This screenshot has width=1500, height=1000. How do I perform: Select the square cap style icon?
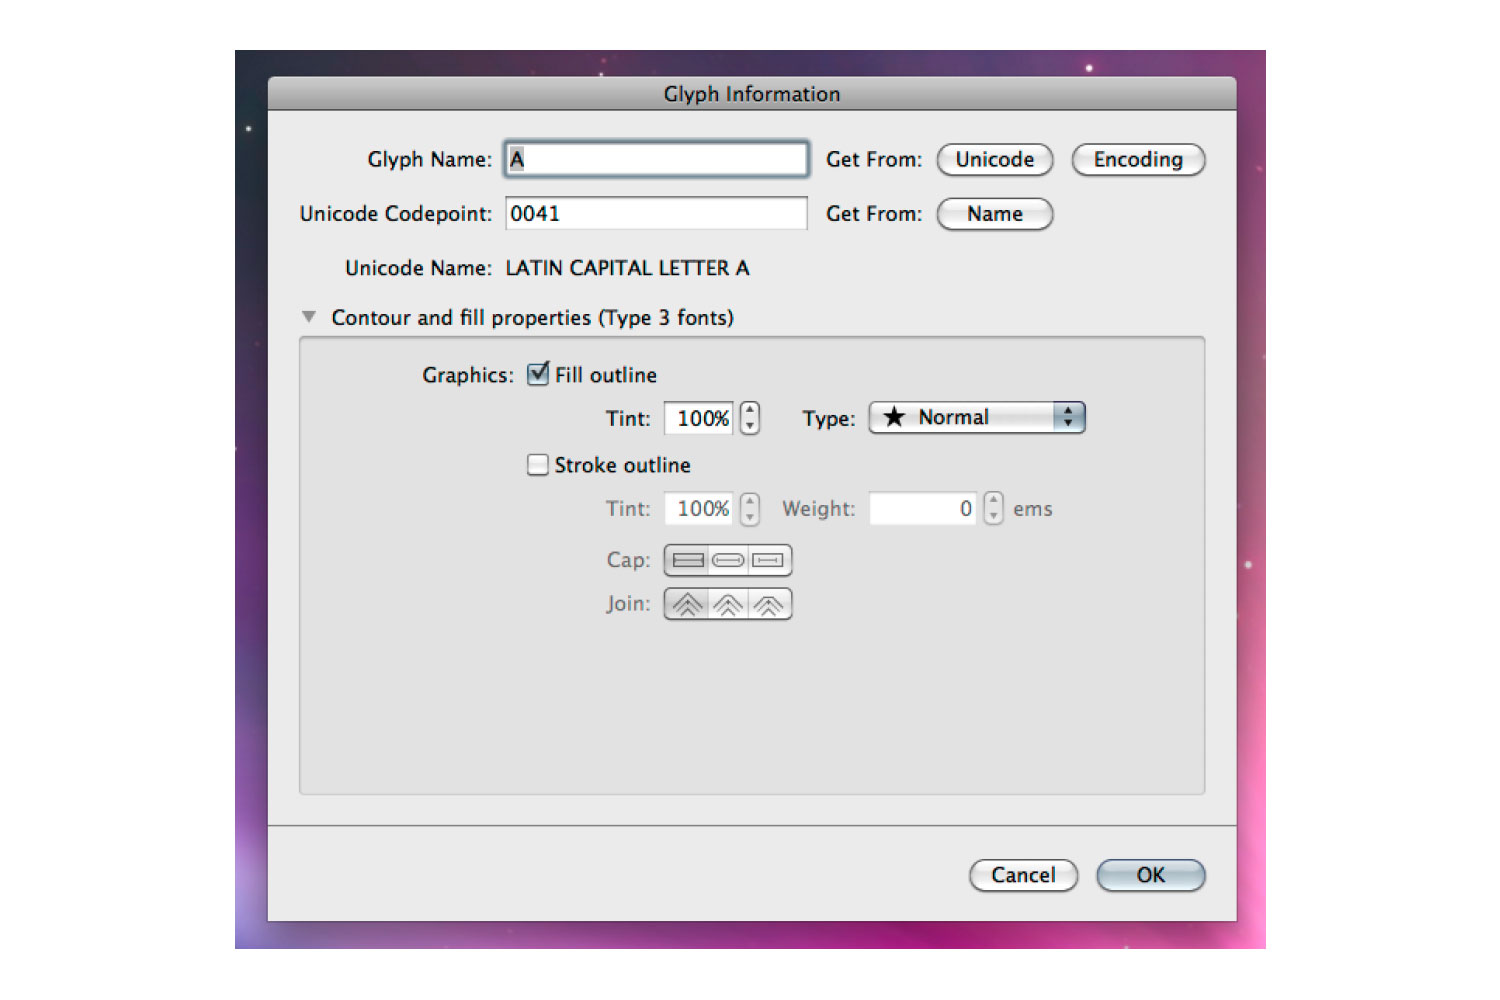coord(768,560)
